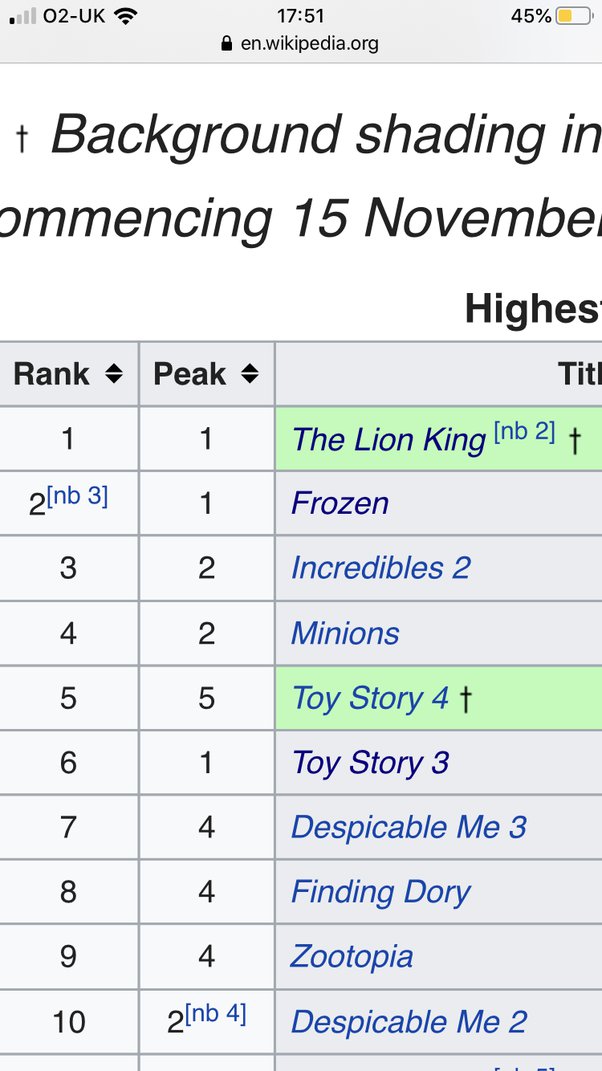Open the Despicable Me 3 link
The width and height of the screenshot is (602, 1071).
pos(409,827)
